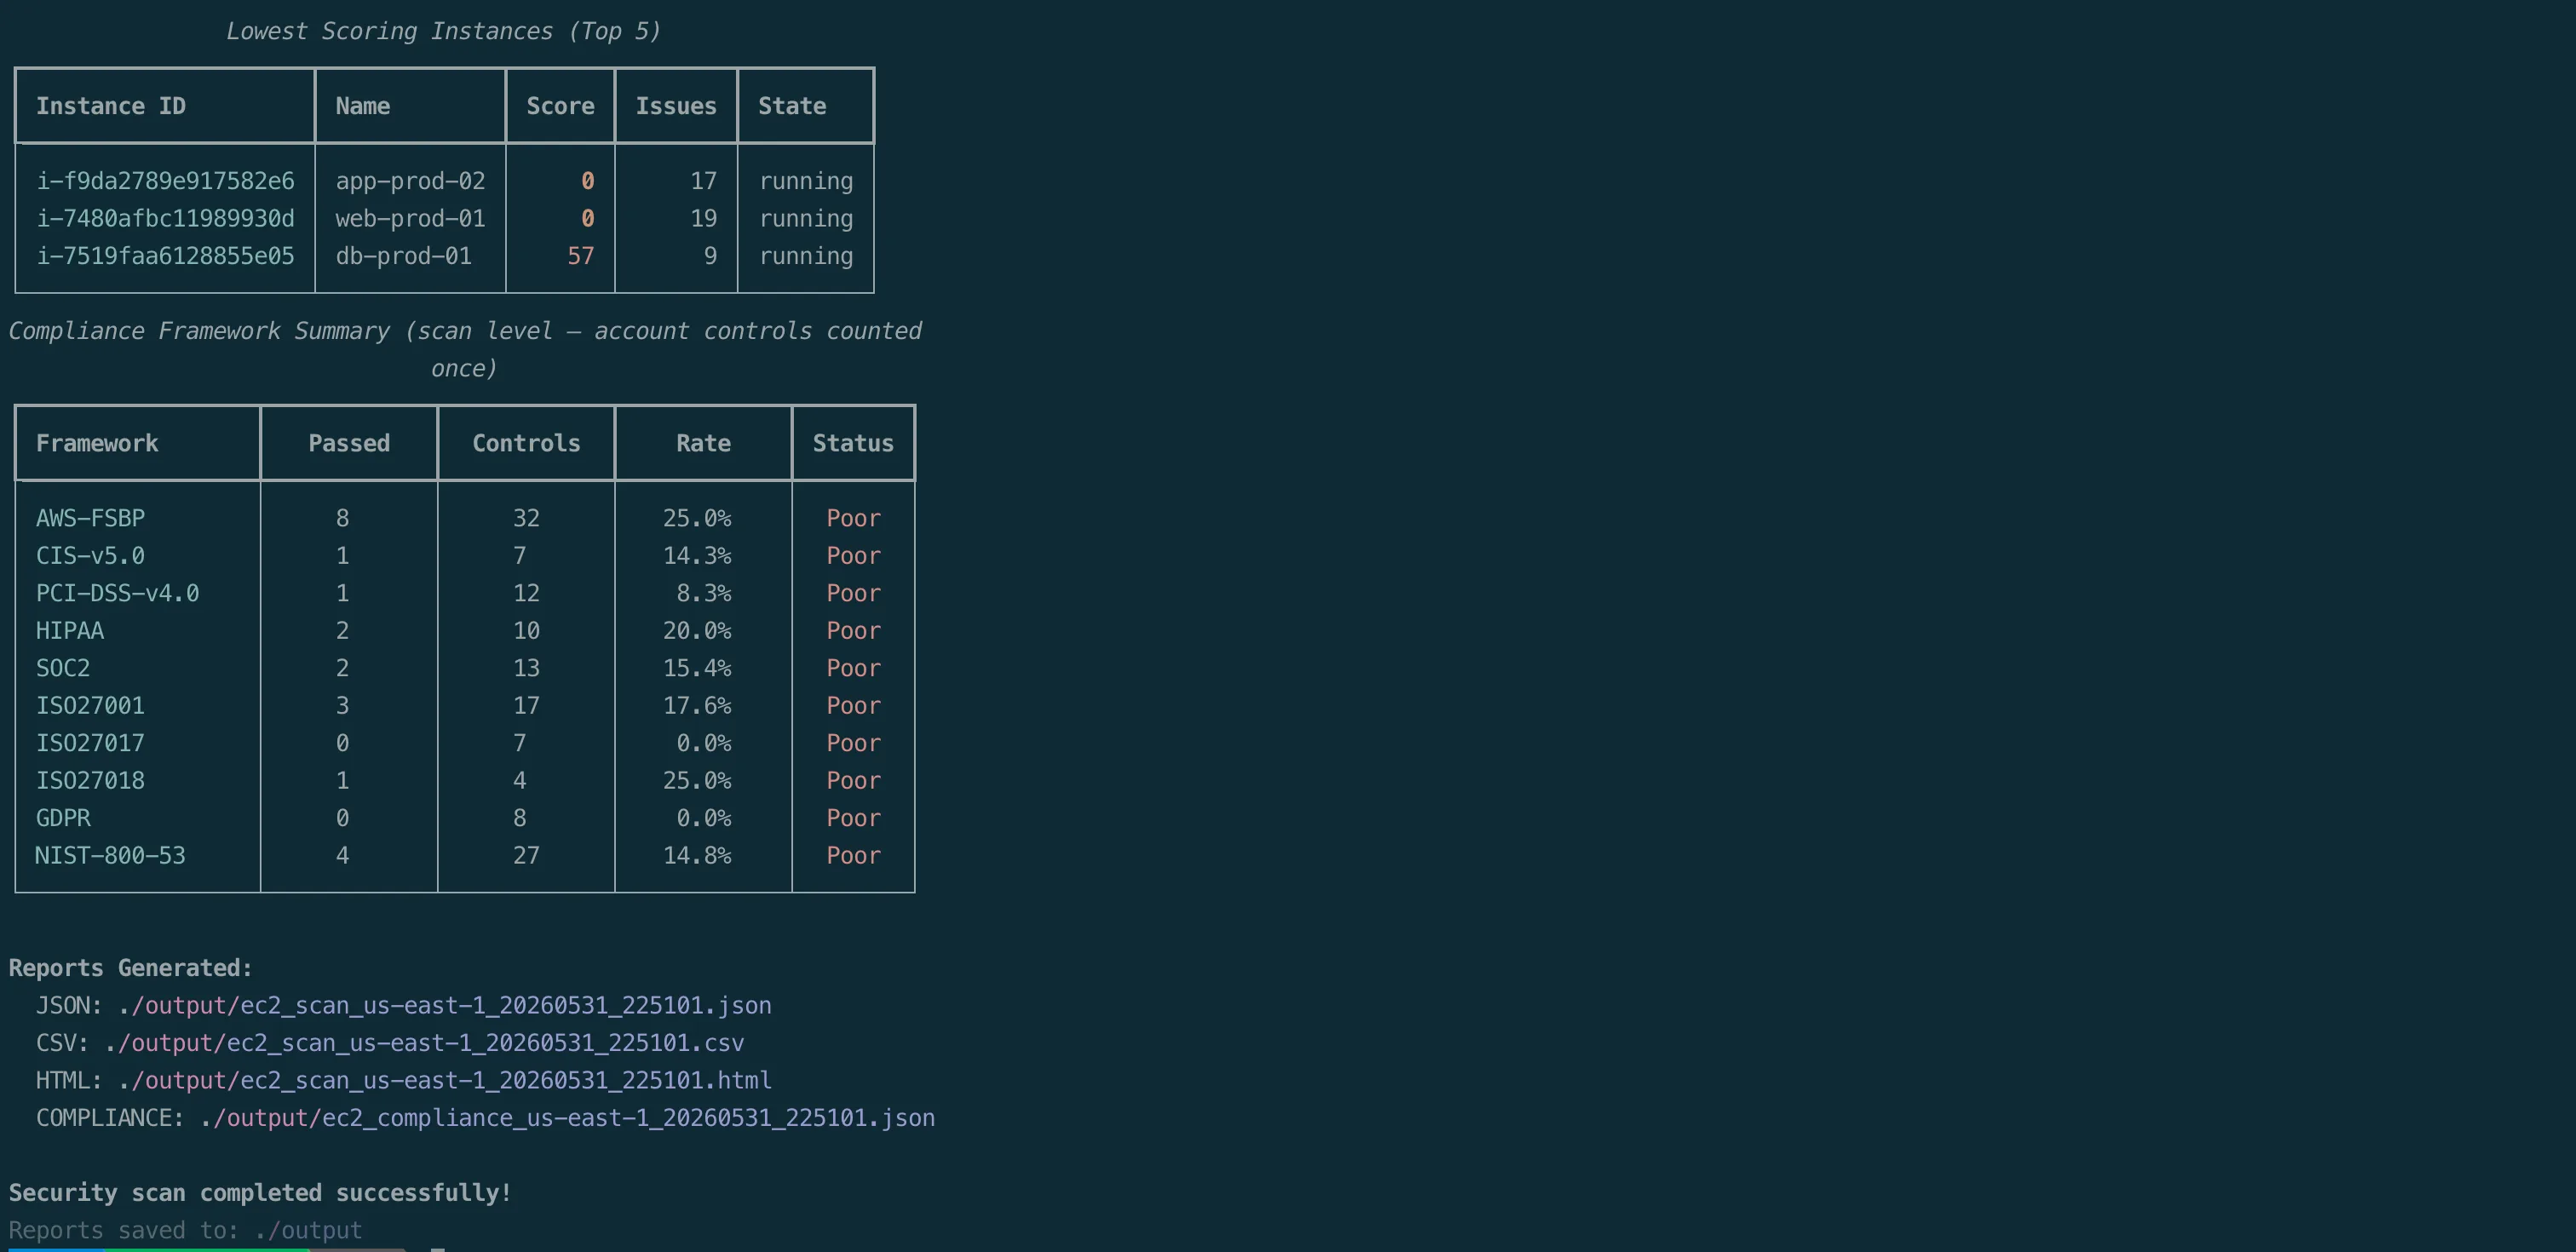Open the JSON report file path

pyautogui.click(x=444, y=1005)
